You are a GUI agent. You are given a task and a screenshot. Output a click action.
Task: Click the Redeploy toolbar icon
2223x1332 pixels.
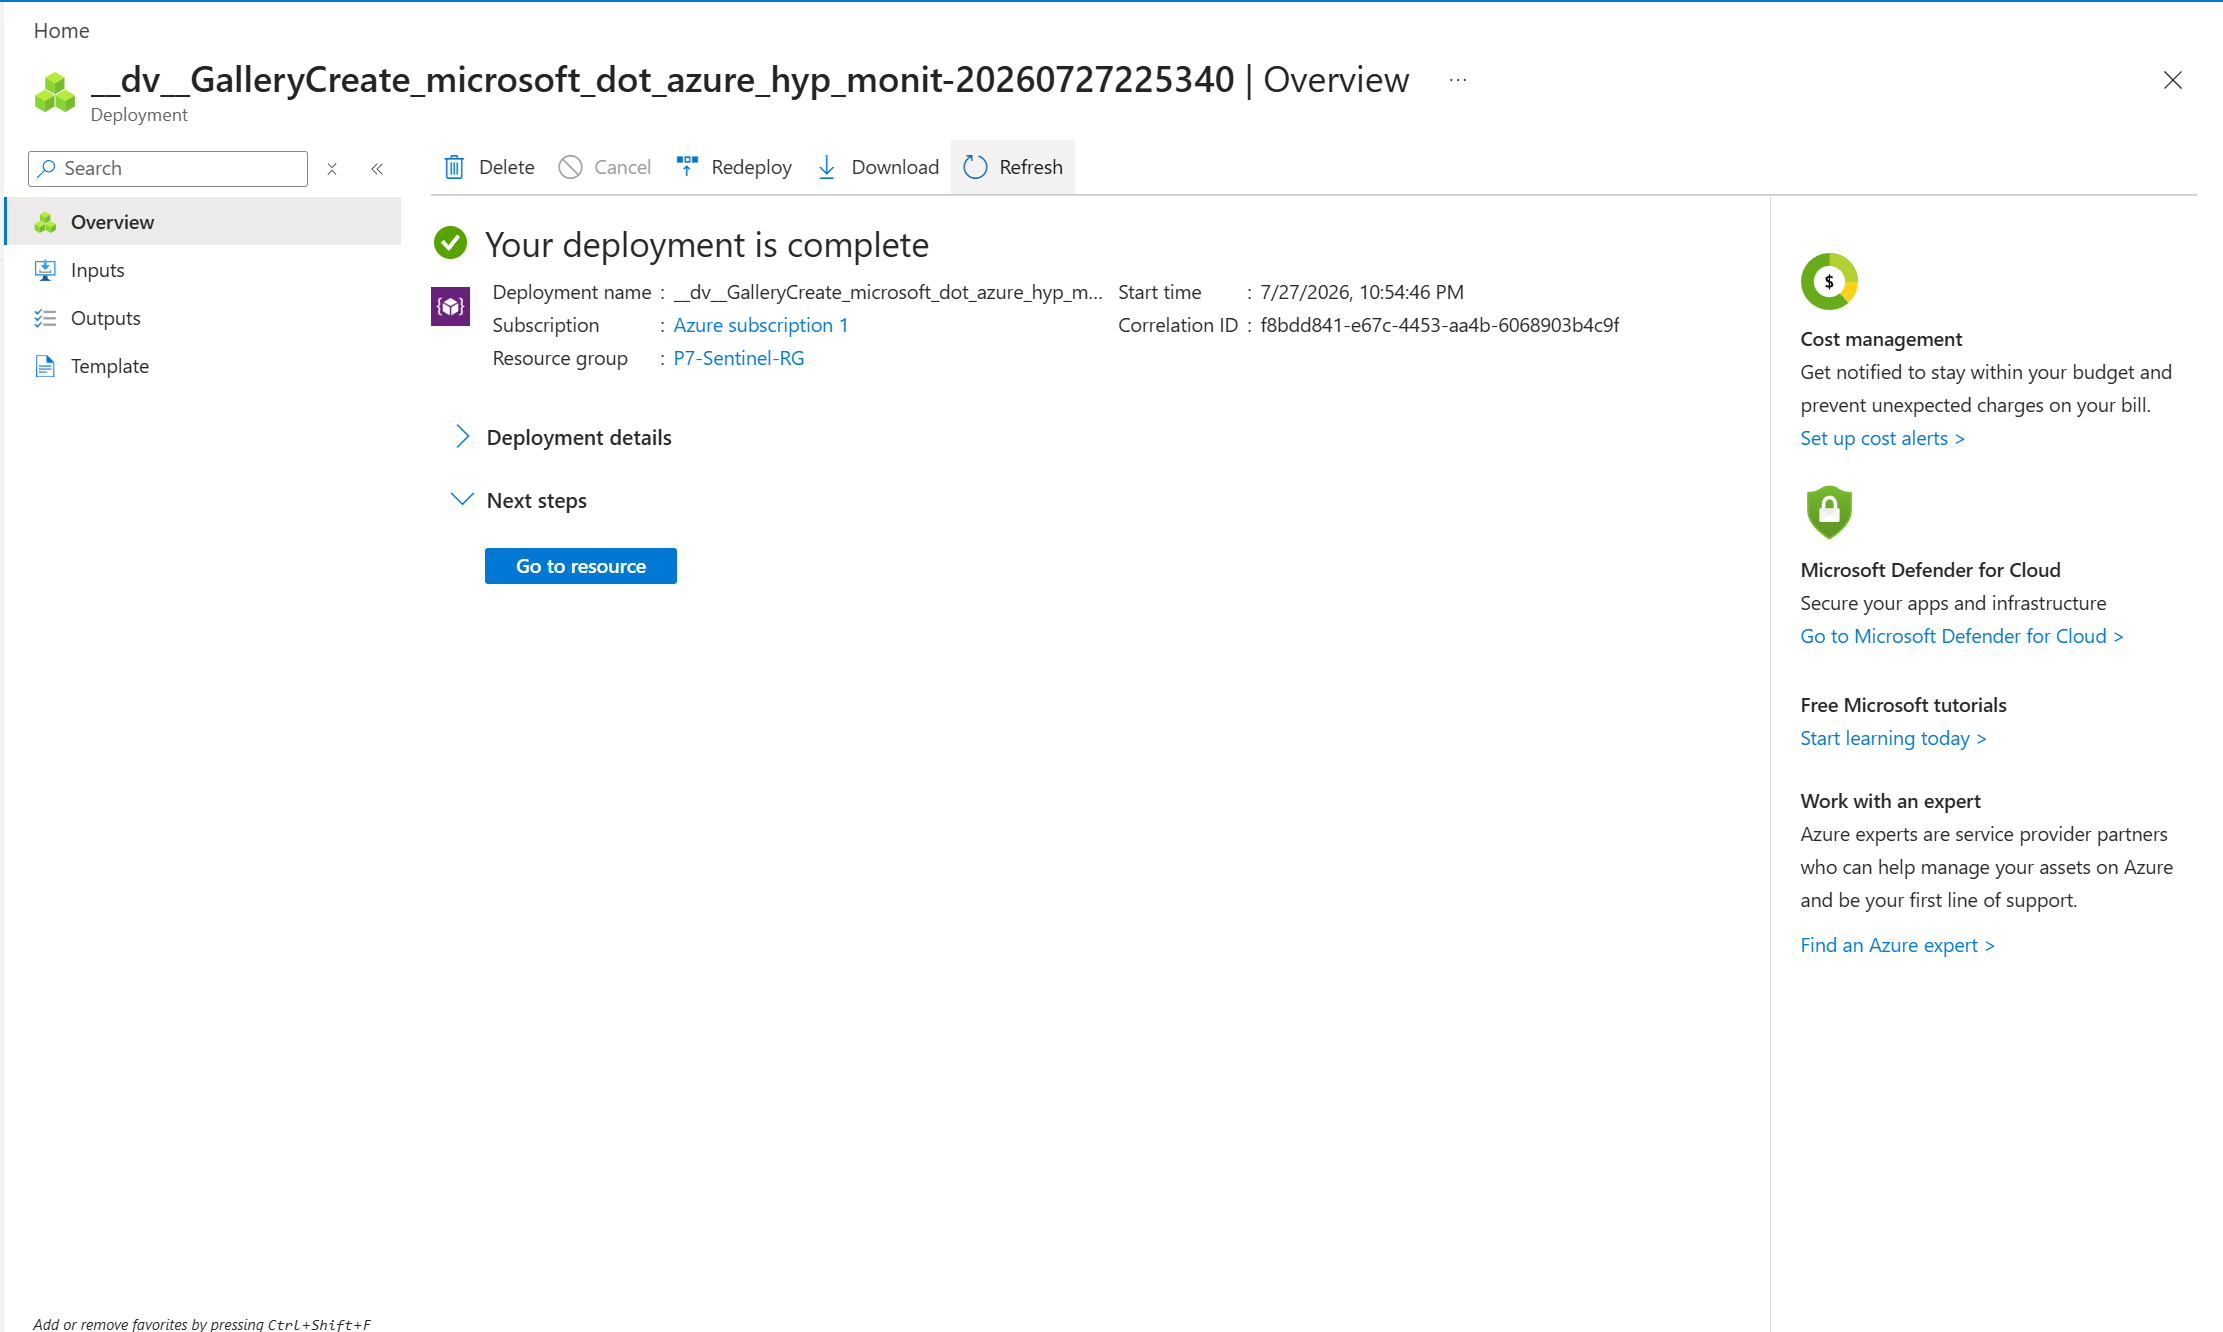pos(687,166)
